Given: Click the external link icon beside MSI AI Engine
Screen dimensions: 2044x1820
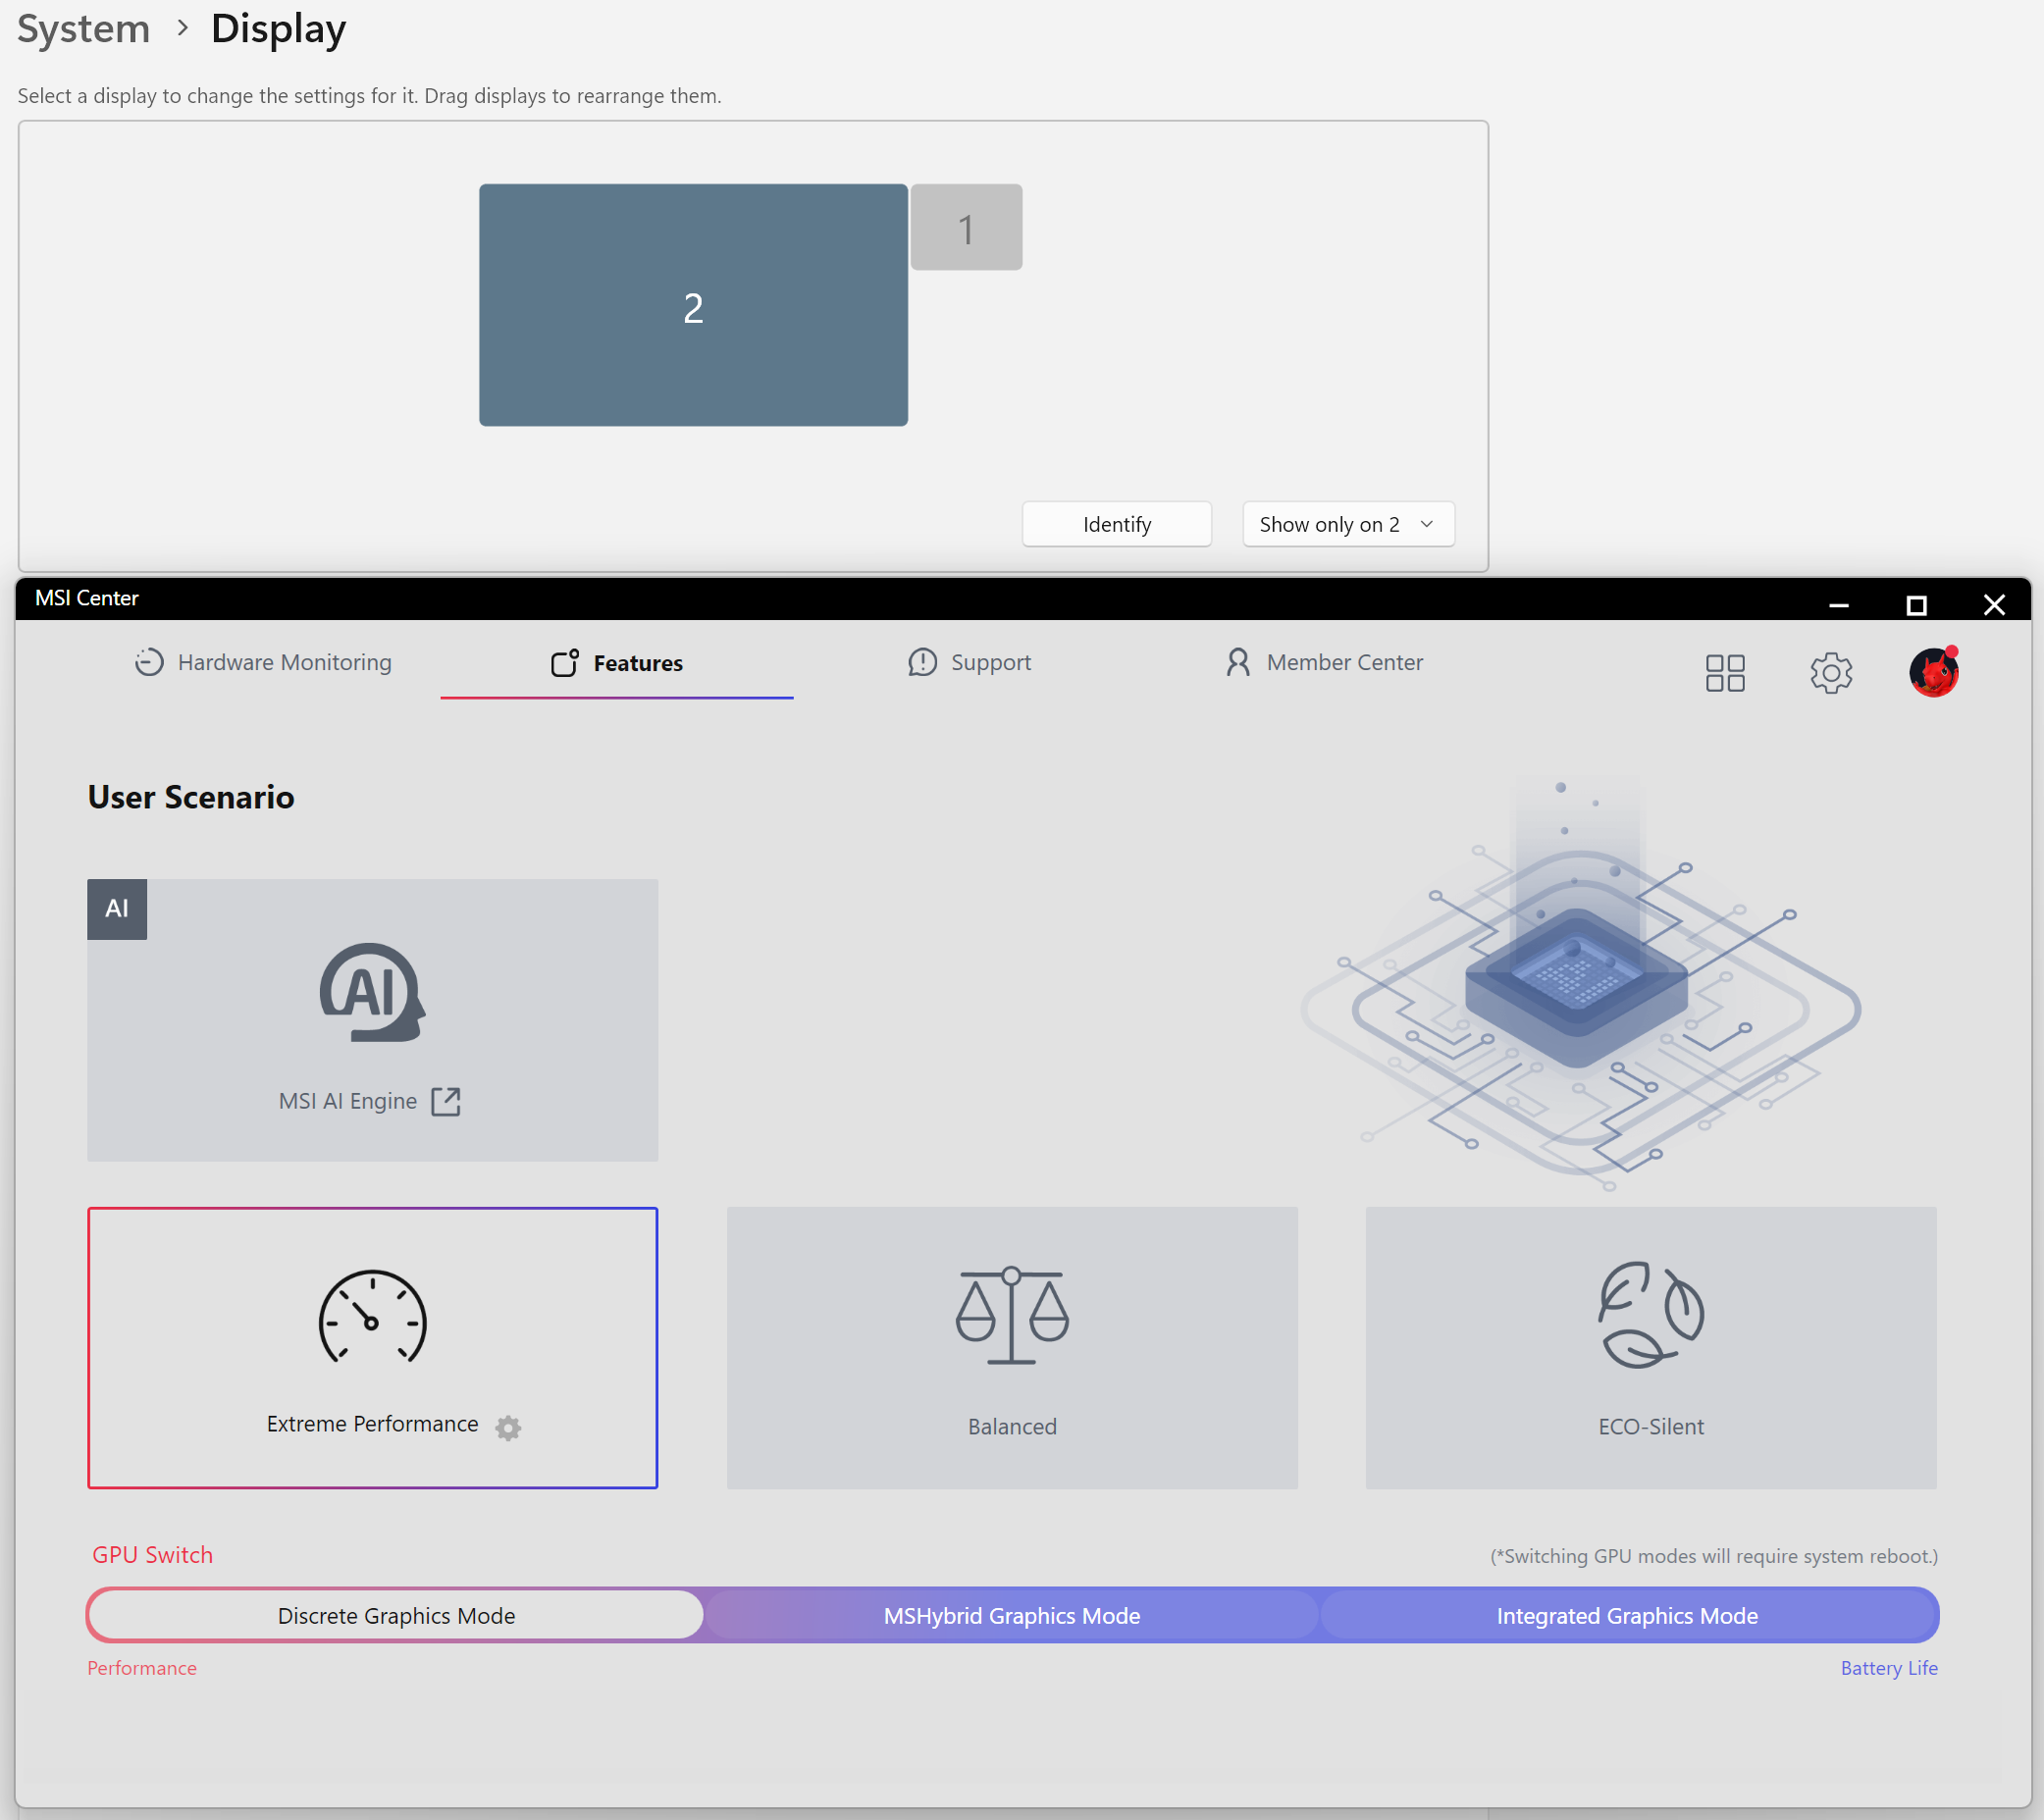Looking at the screenshot, I should coord(446,1101).
